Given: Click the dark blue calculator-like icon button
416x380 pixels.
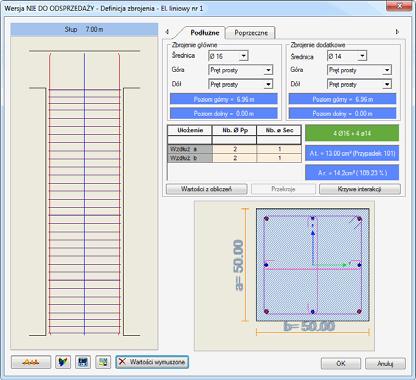Looking at the screenshot, I should click(83, 362).
